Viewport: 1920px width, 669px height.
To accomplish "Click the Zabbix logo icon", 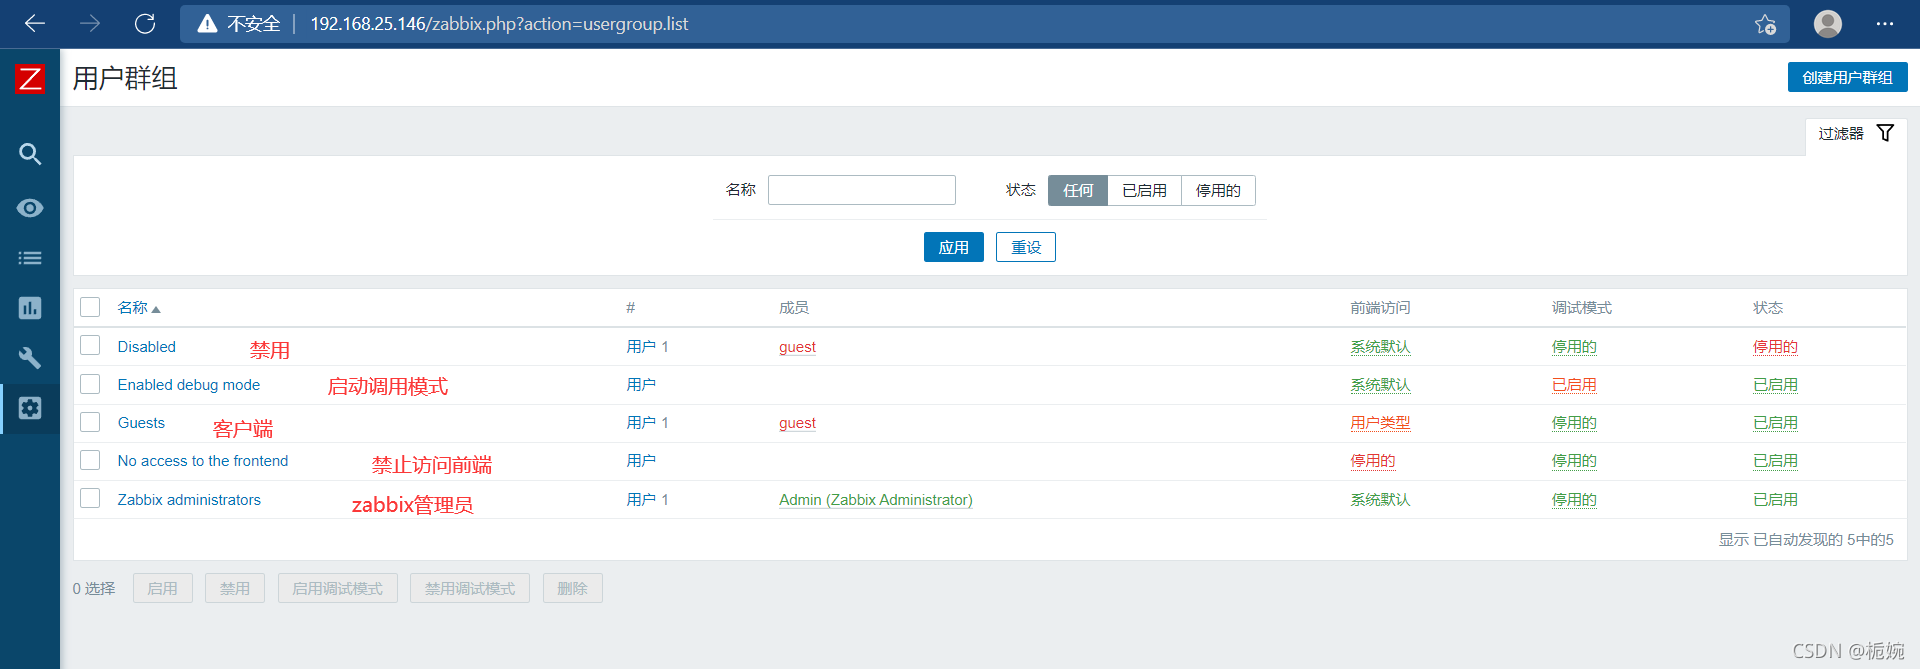I will 30,78.
